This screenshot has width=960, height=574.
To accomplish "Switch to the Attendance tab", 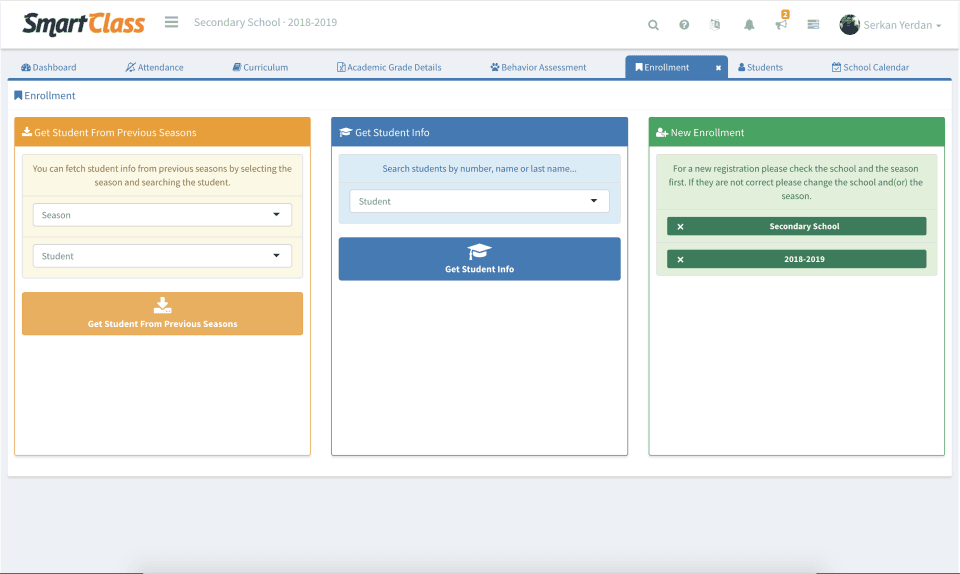I will pos(155,68).
